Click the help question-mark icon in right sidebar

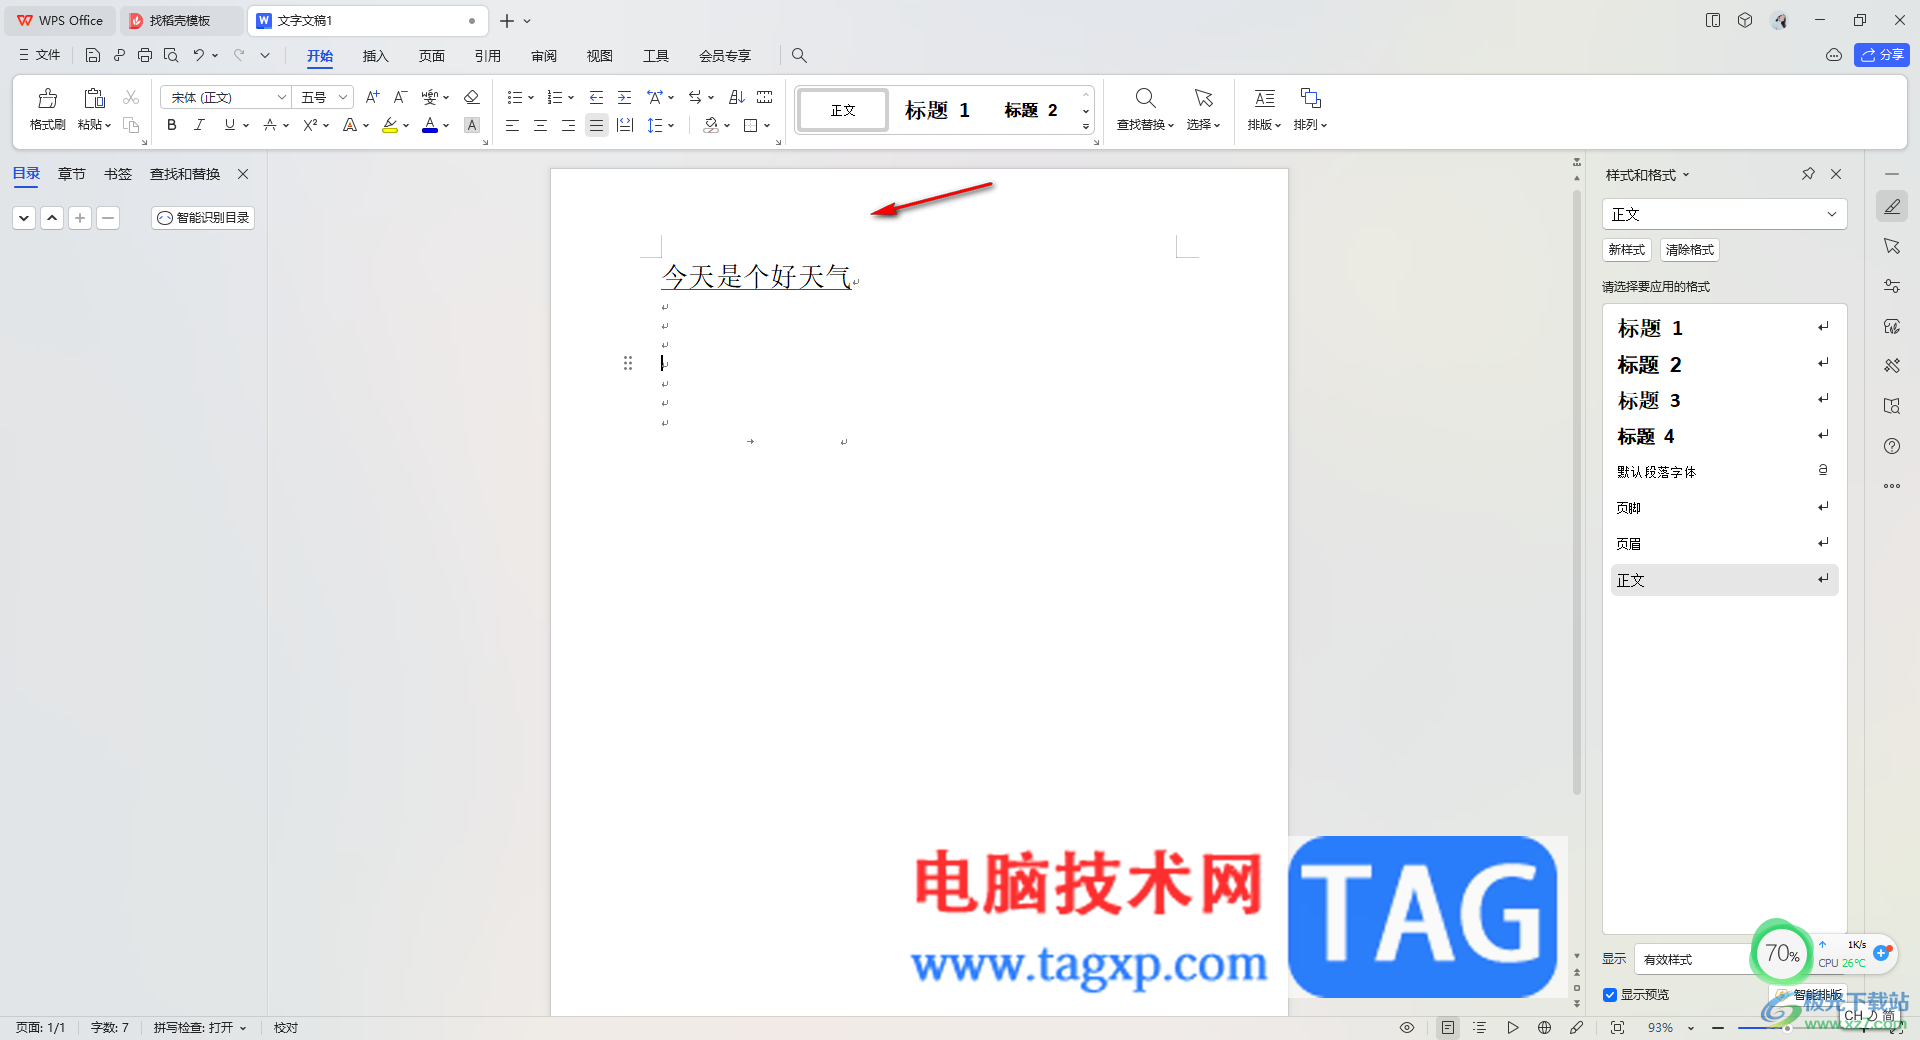[x=1892, y=446]
